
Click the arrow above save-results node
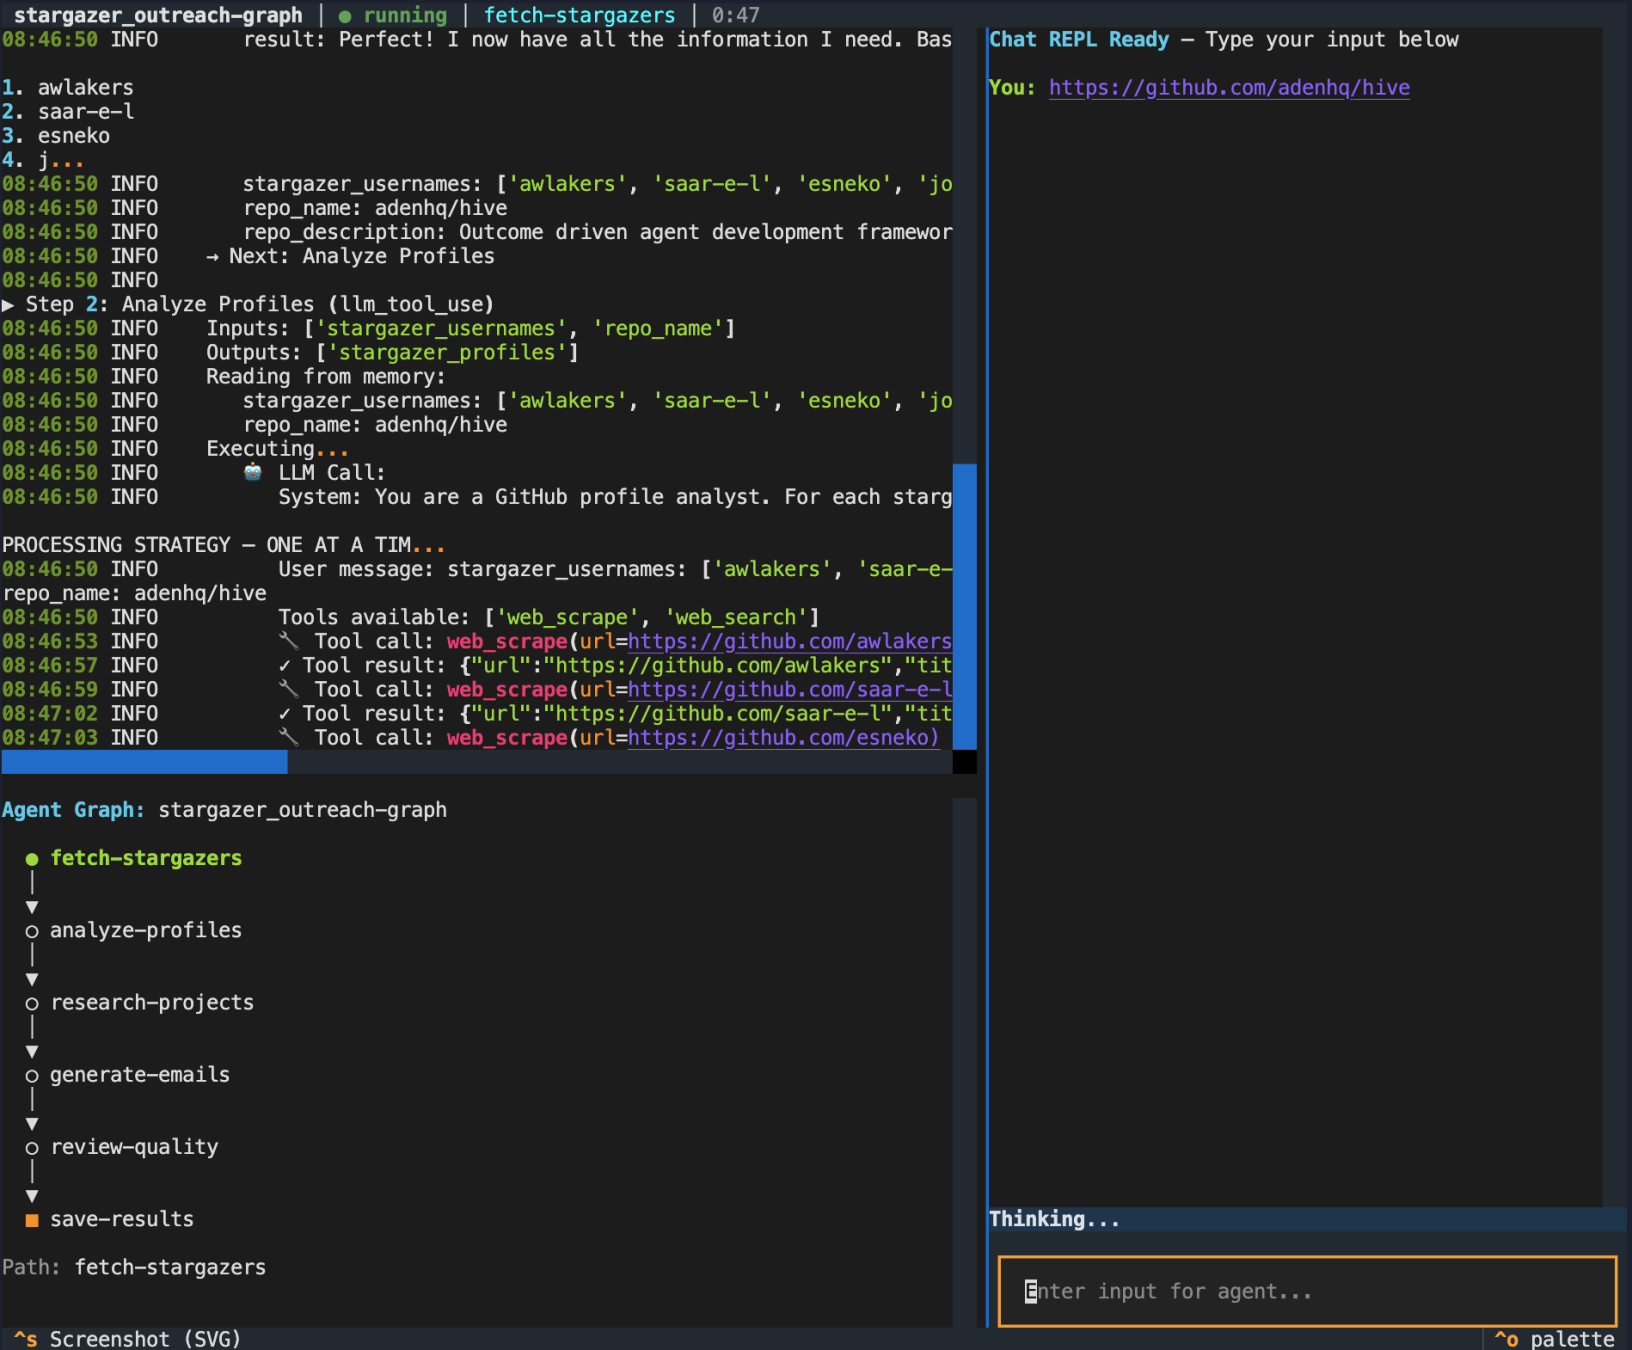pos(32,1196)
